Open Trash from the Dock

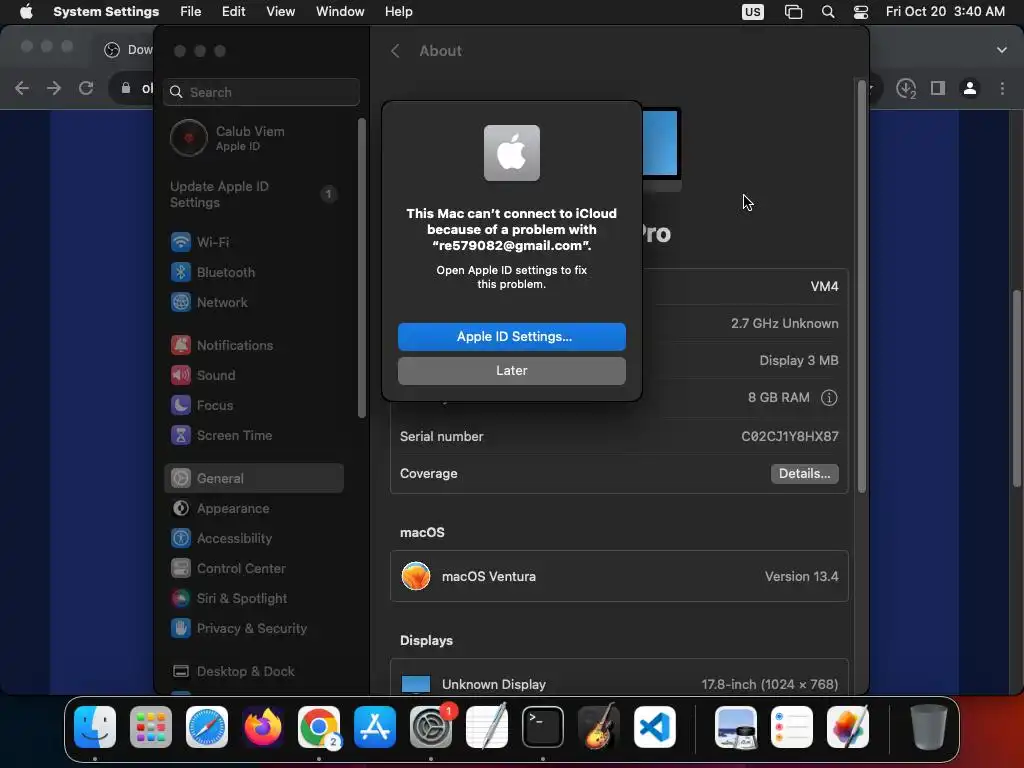(928, 727)
